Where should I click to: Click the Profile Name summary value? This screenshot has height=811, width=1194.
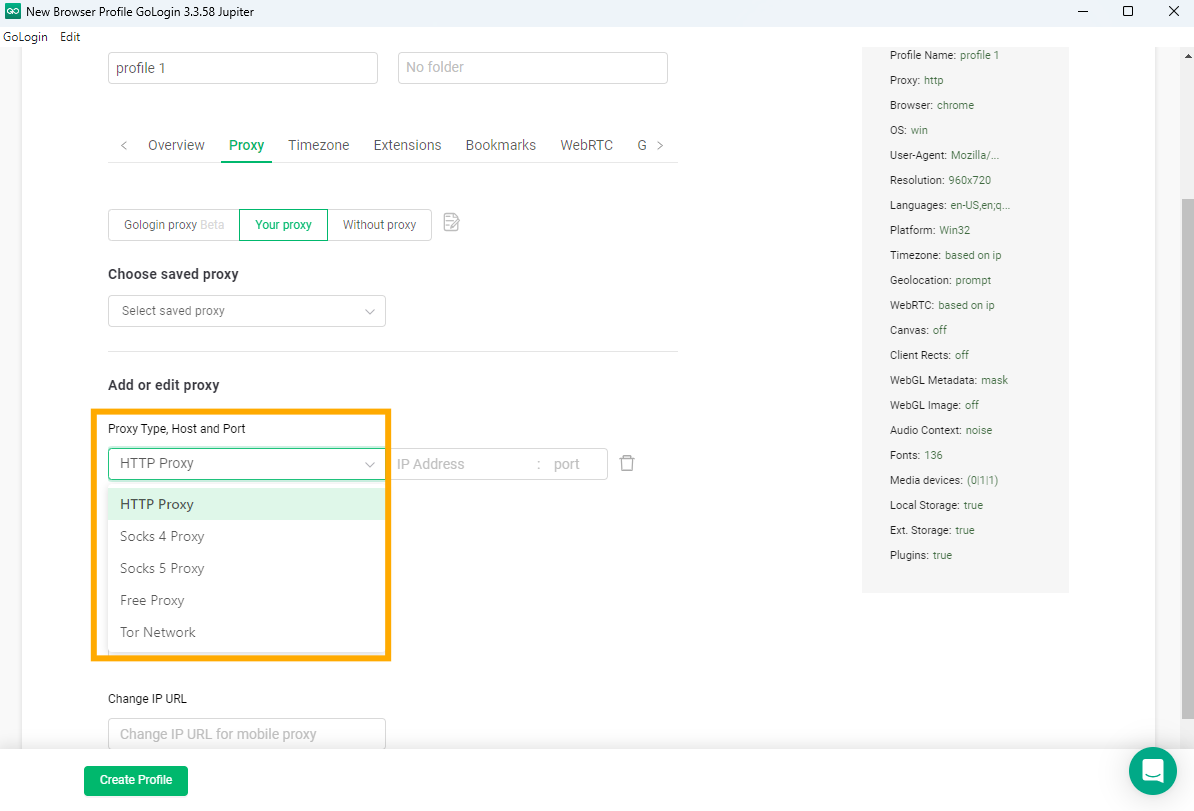coord(979,55)
